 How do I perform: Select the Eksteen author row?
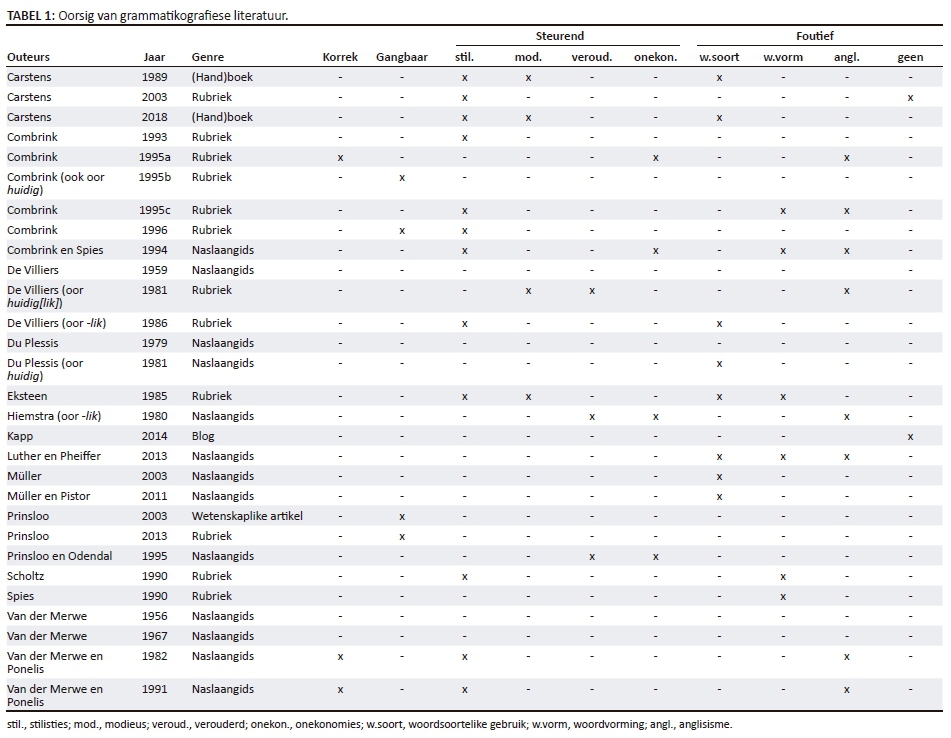tap(27, 396)
